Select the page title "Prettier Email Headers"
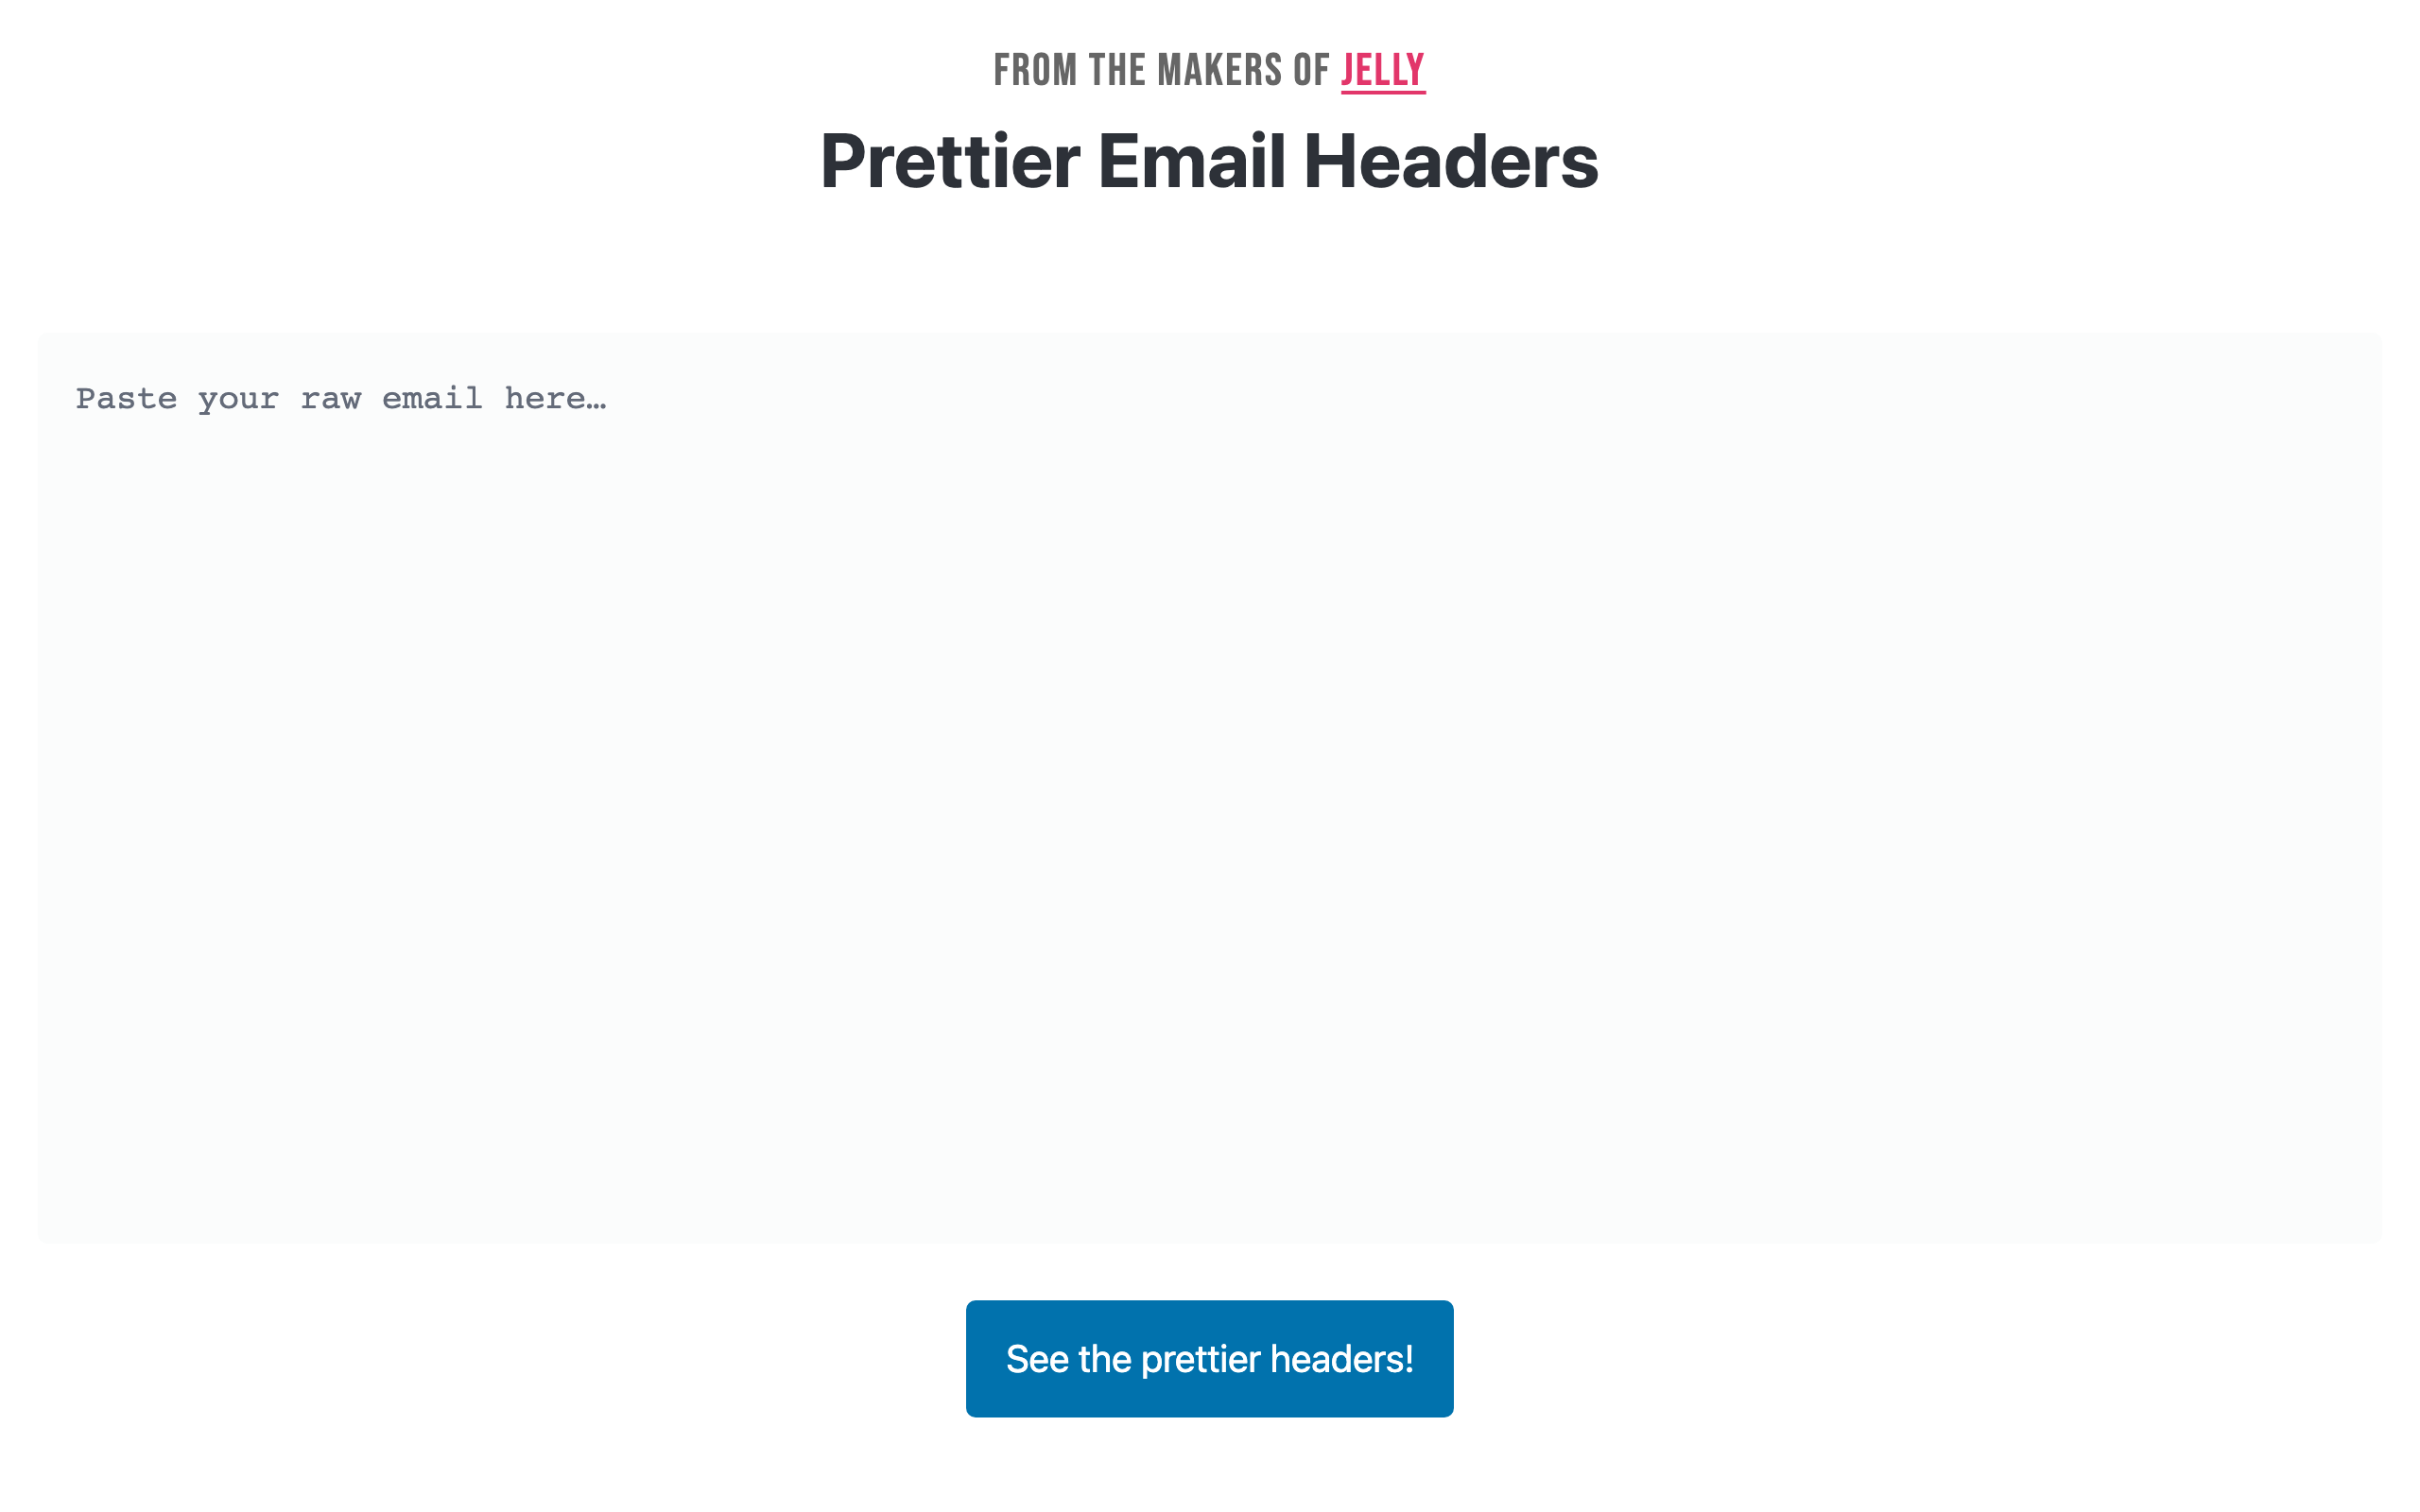The height and width of the screenshot is (1512, 2420). (x=1209, y=161)
